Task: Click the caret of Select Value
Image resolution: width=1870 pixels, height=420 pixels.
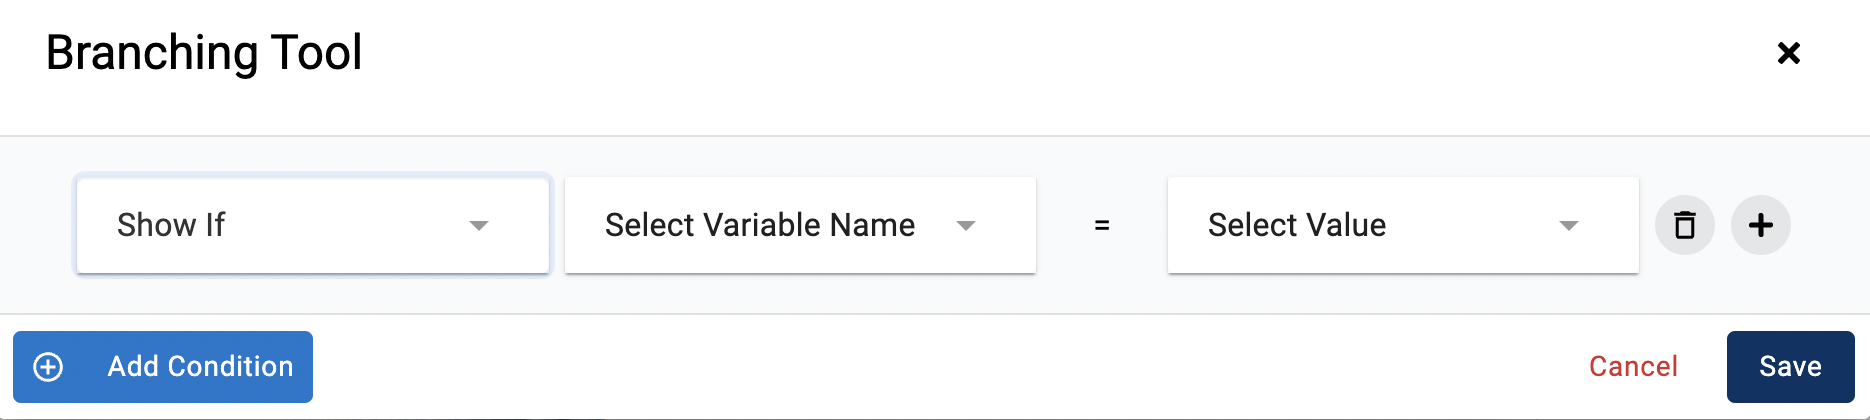Action: click(x=1568, y=226)
